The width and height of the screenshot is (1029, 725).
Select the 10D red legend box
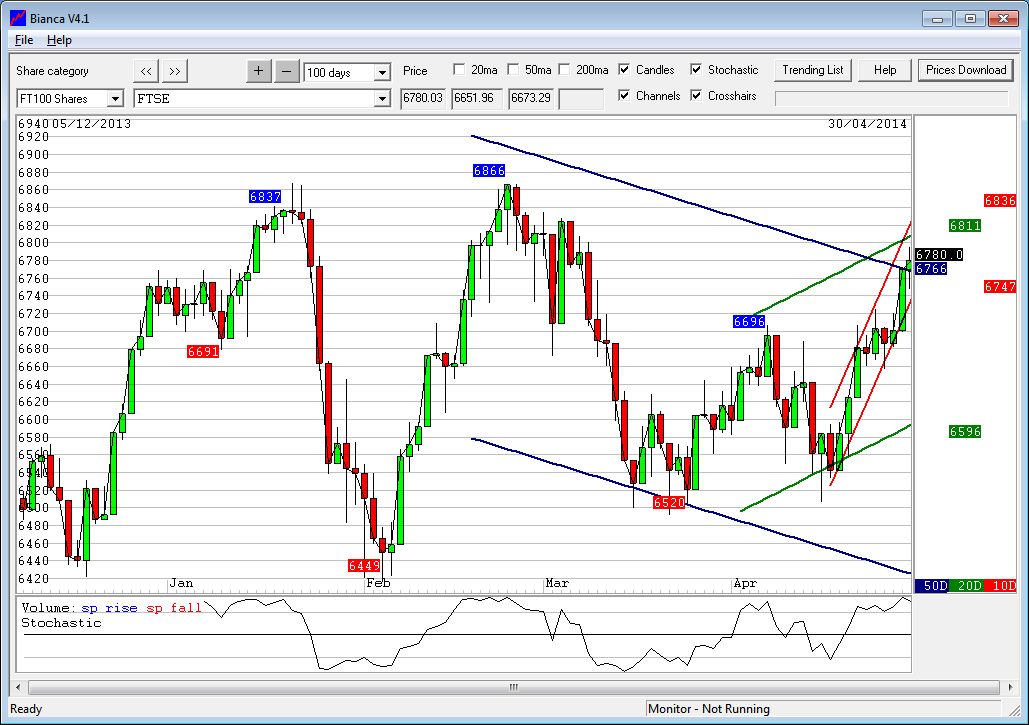1001,586
